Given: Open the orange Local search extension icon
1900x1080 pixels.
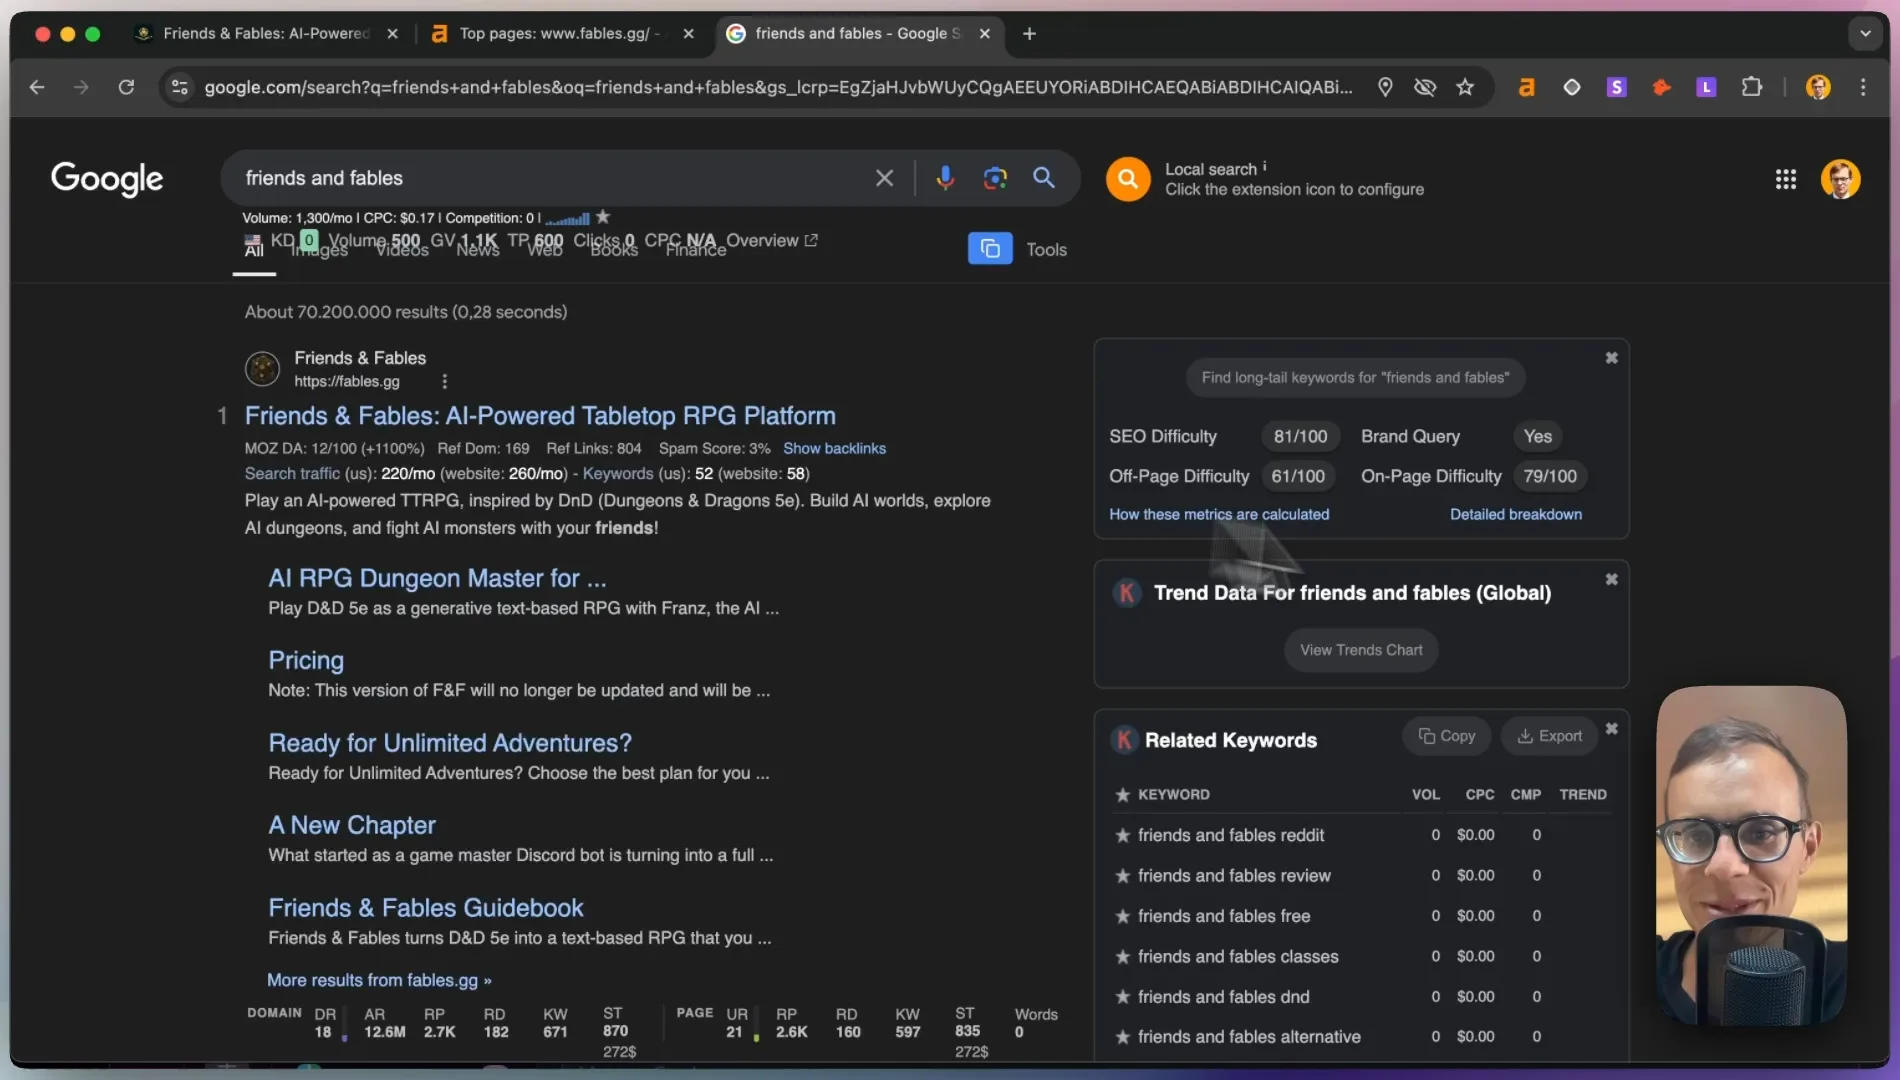Looking at the screenshot, I should coord(1128,179).
